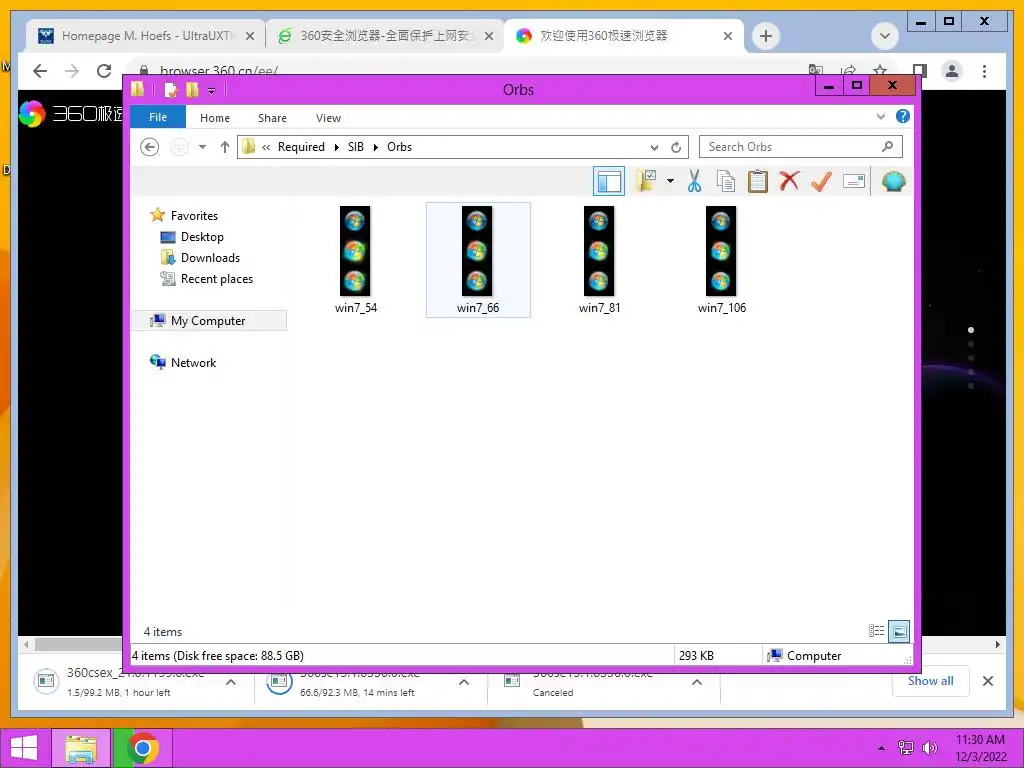Switch to details view icon
This screenshot has width=1024, height=768.
pos(876,631)
